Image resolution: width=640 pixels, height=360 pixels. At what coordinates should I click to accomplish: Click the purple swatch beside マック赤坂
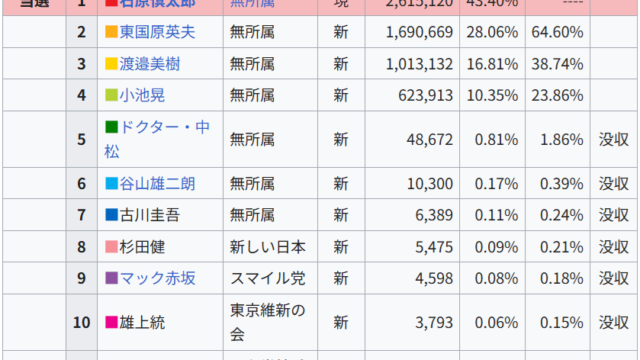[111, 278]
